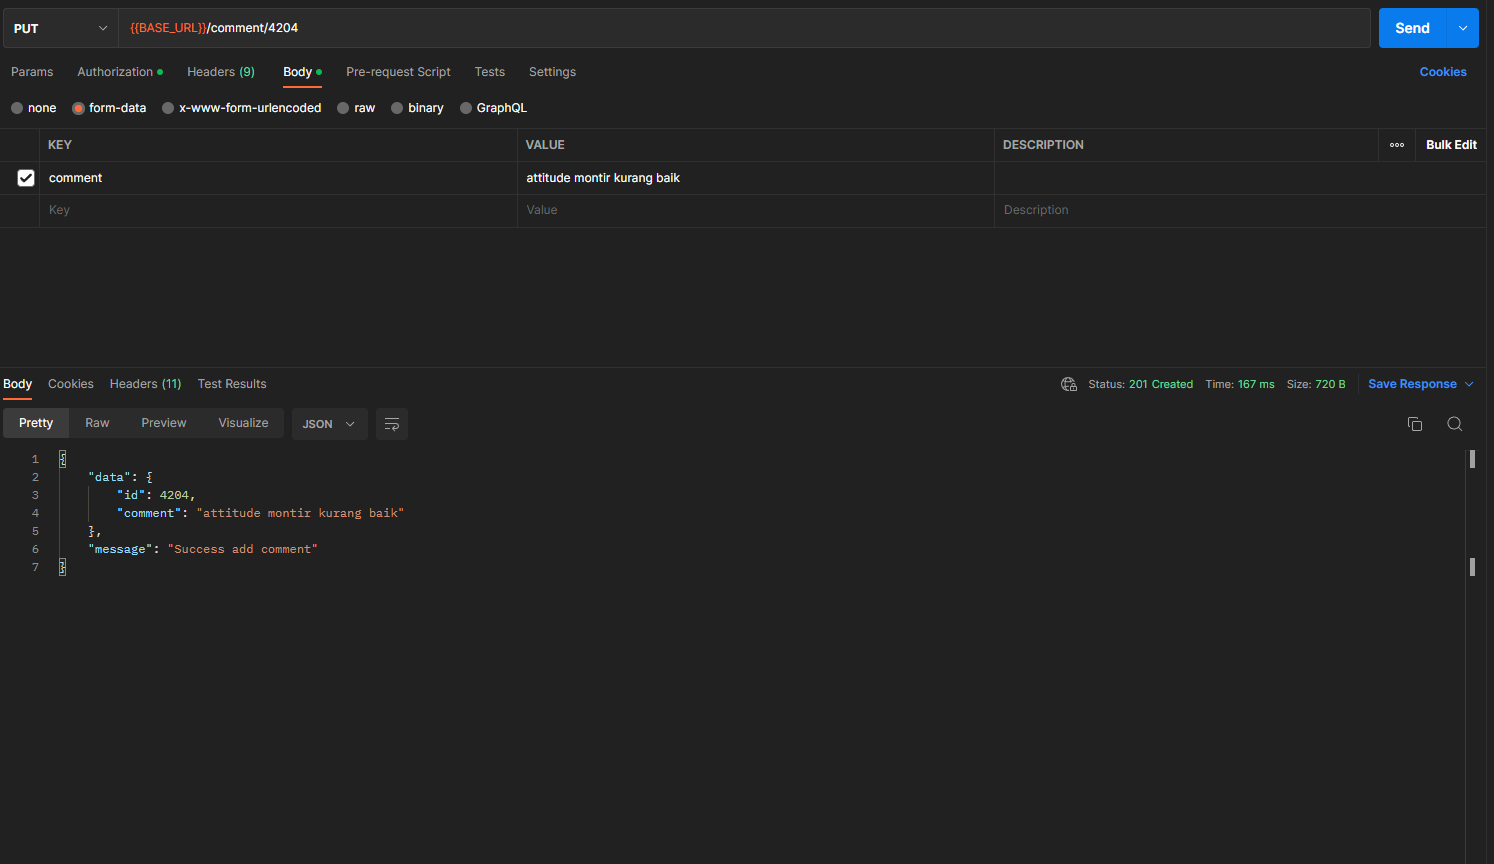Open the Send button dropdown arrow
This screenshot has height=864, width=1494.
(x=1461, y=27)
